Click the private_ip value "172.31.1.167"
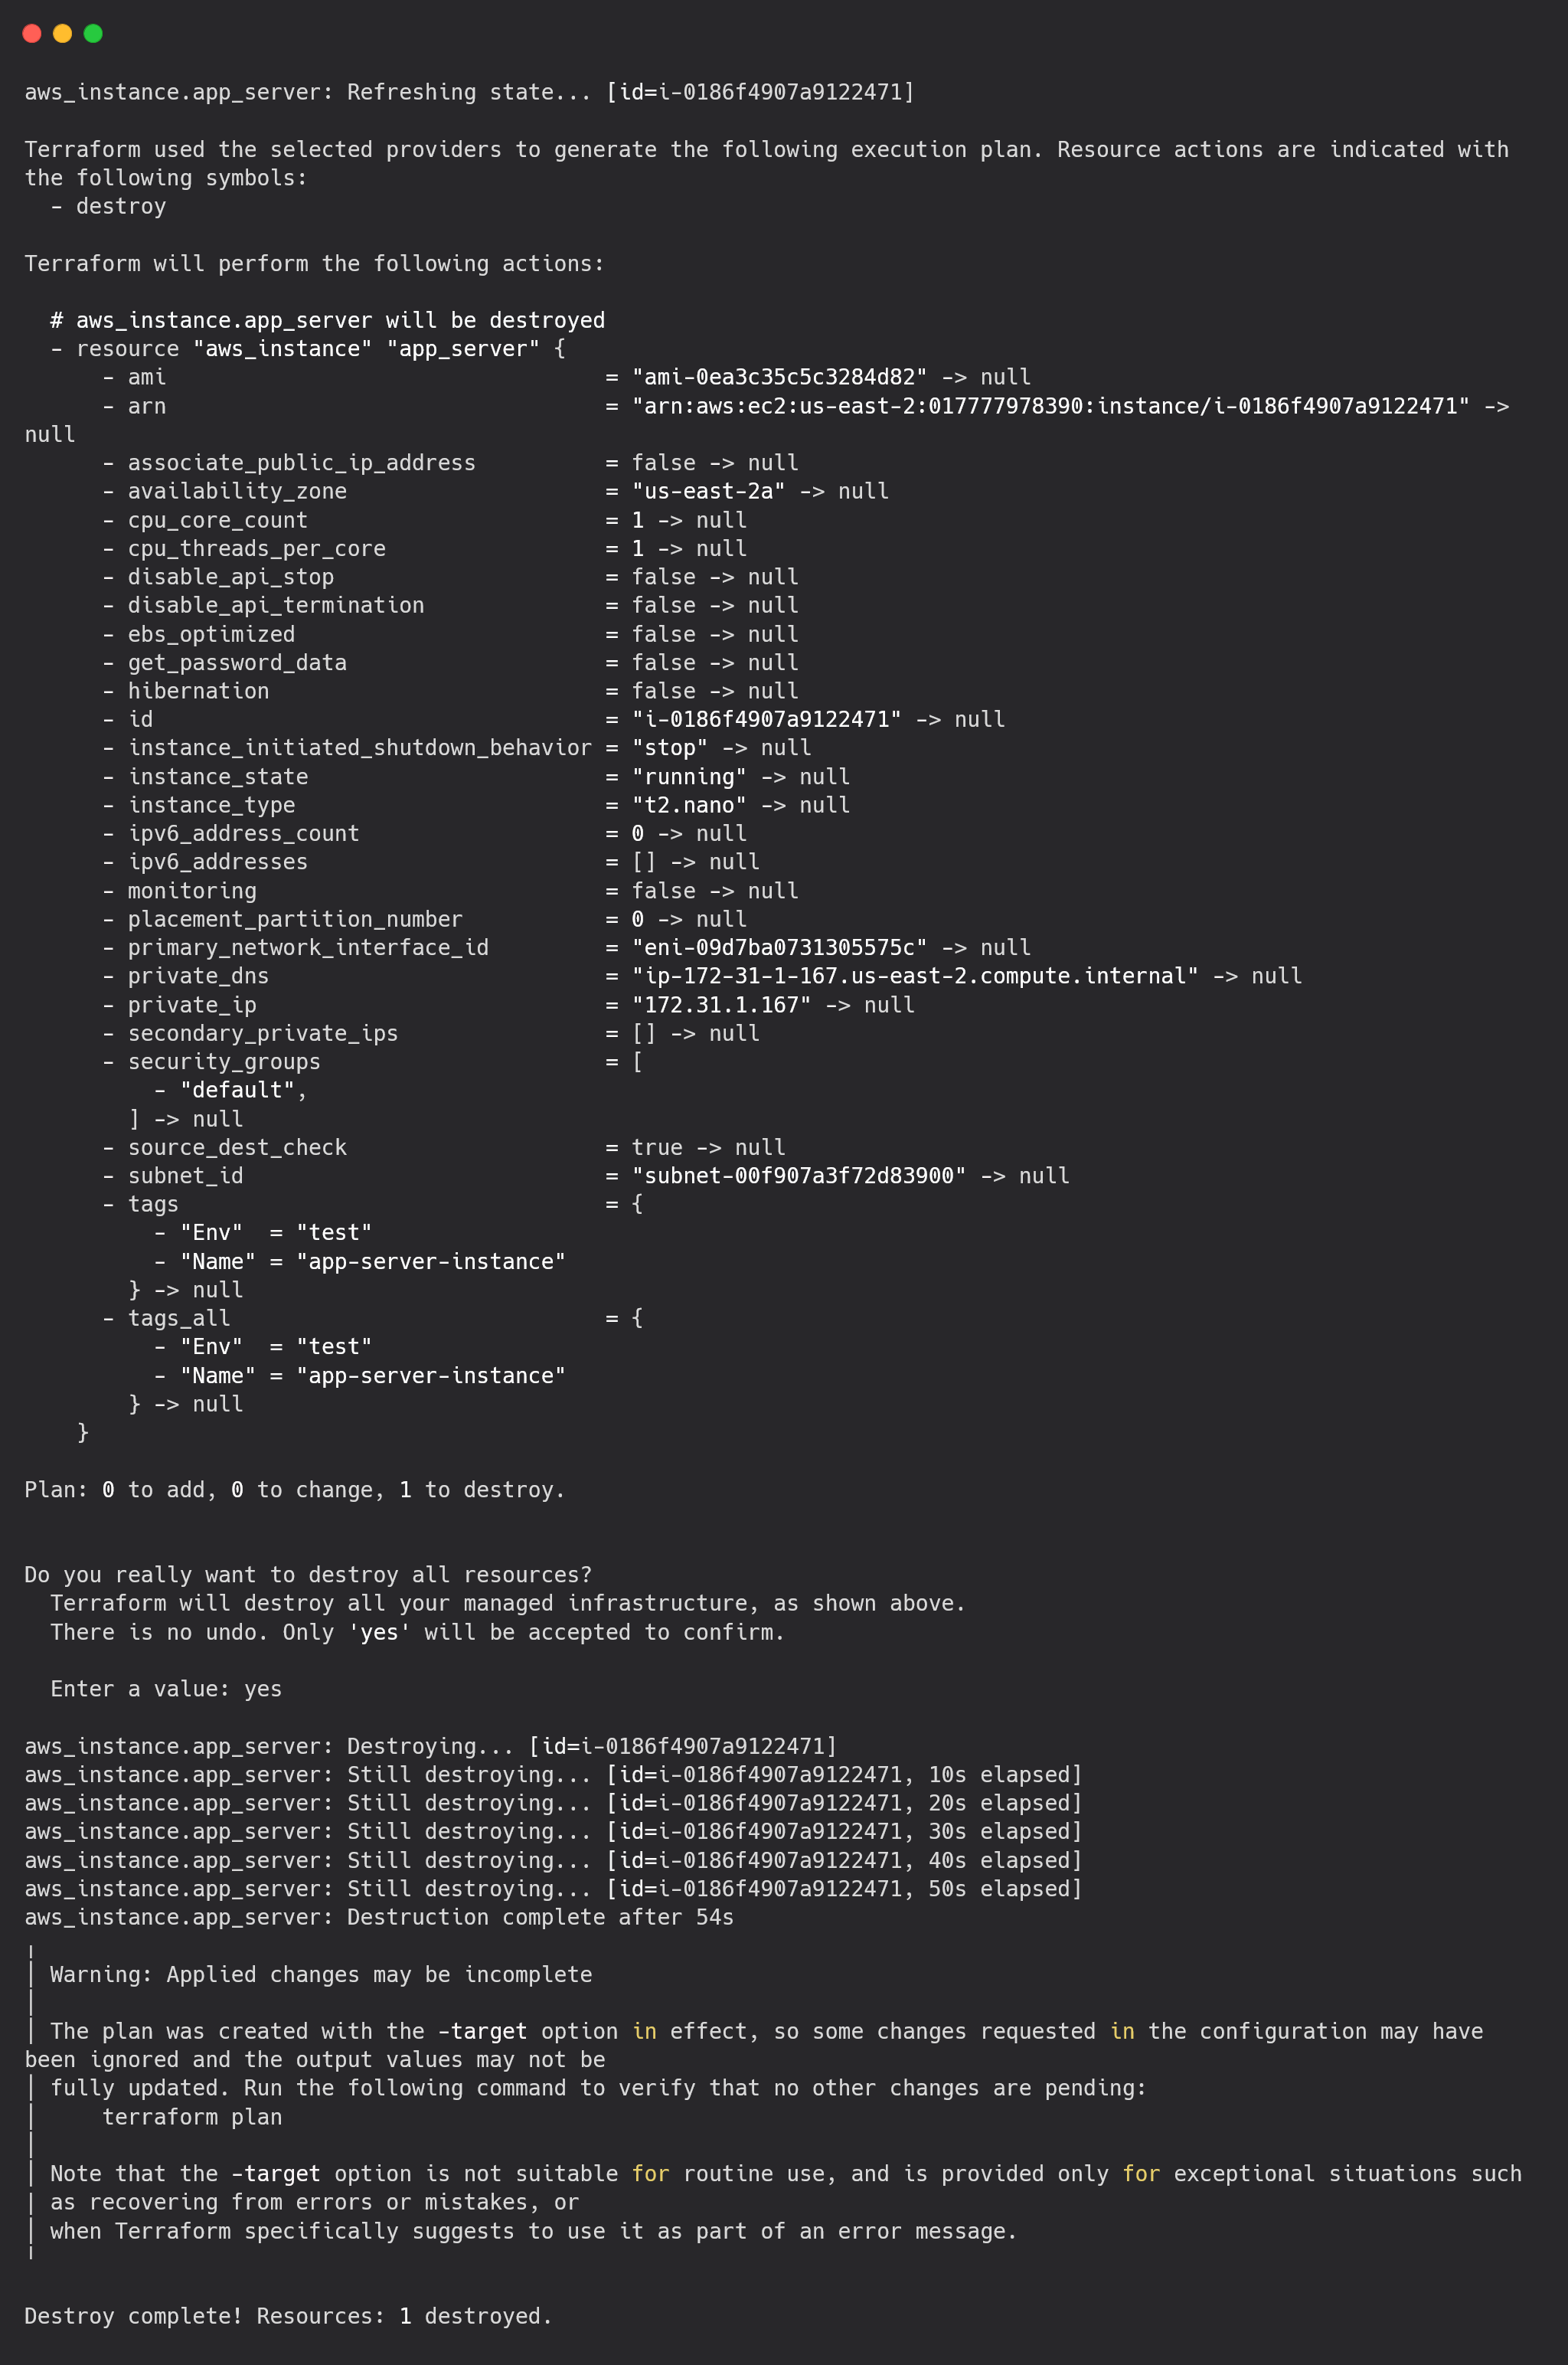Image resolution: width=1568 pixels, height=2365 pixels. tap(721, 1005)
